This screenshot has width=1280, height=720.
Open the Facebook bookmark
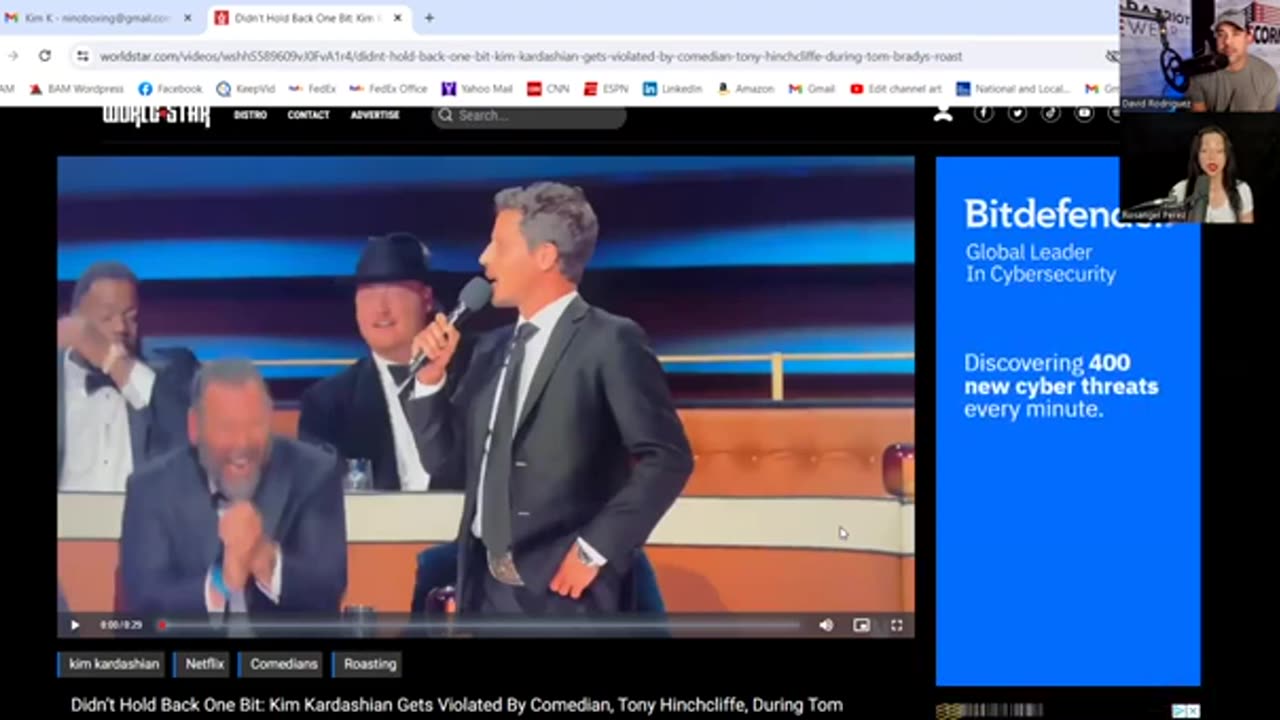pyautogui.click(x=170, y=89)
